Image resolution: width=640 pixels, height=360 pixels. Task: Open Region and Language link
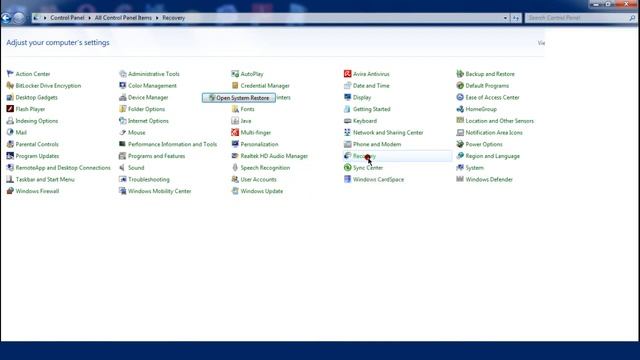[x=493, y=156]
